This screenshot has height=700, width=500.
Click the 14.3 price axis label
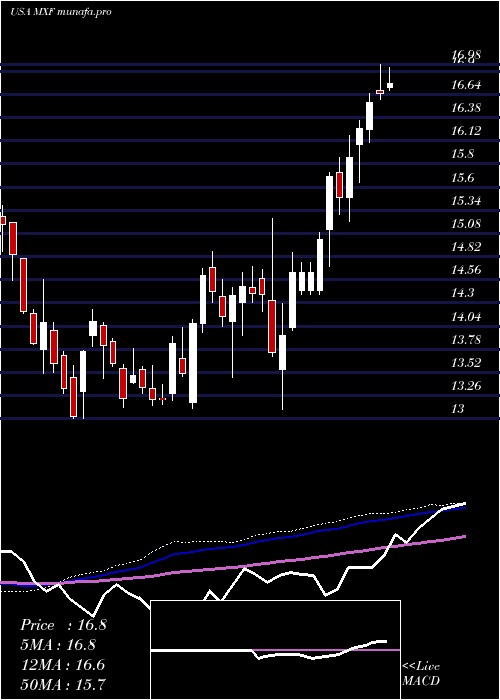[462, 293]
